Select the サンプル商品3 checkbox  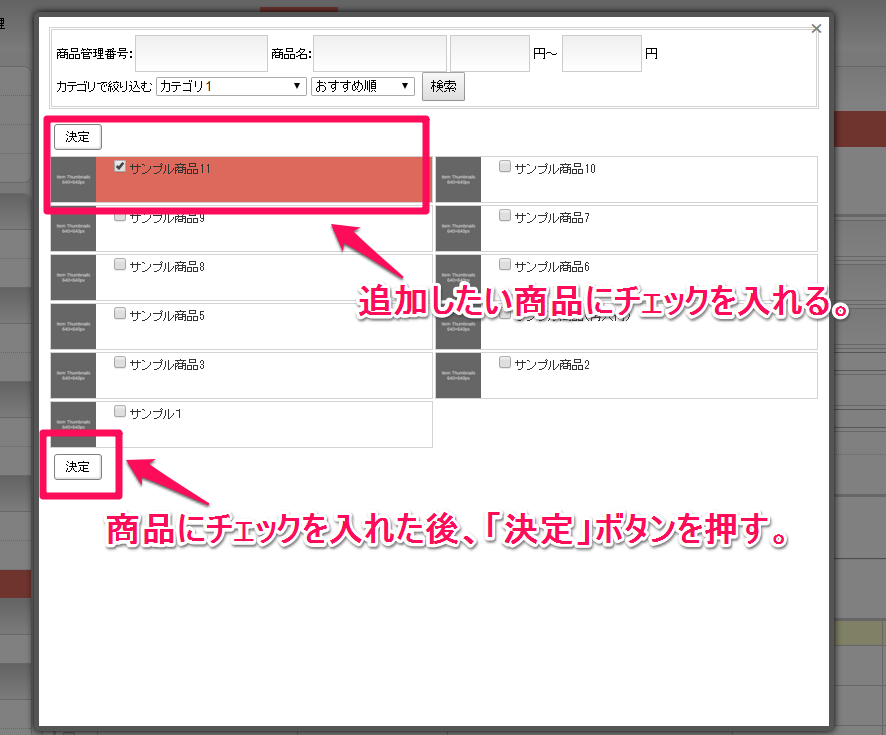tap(120, 363)
